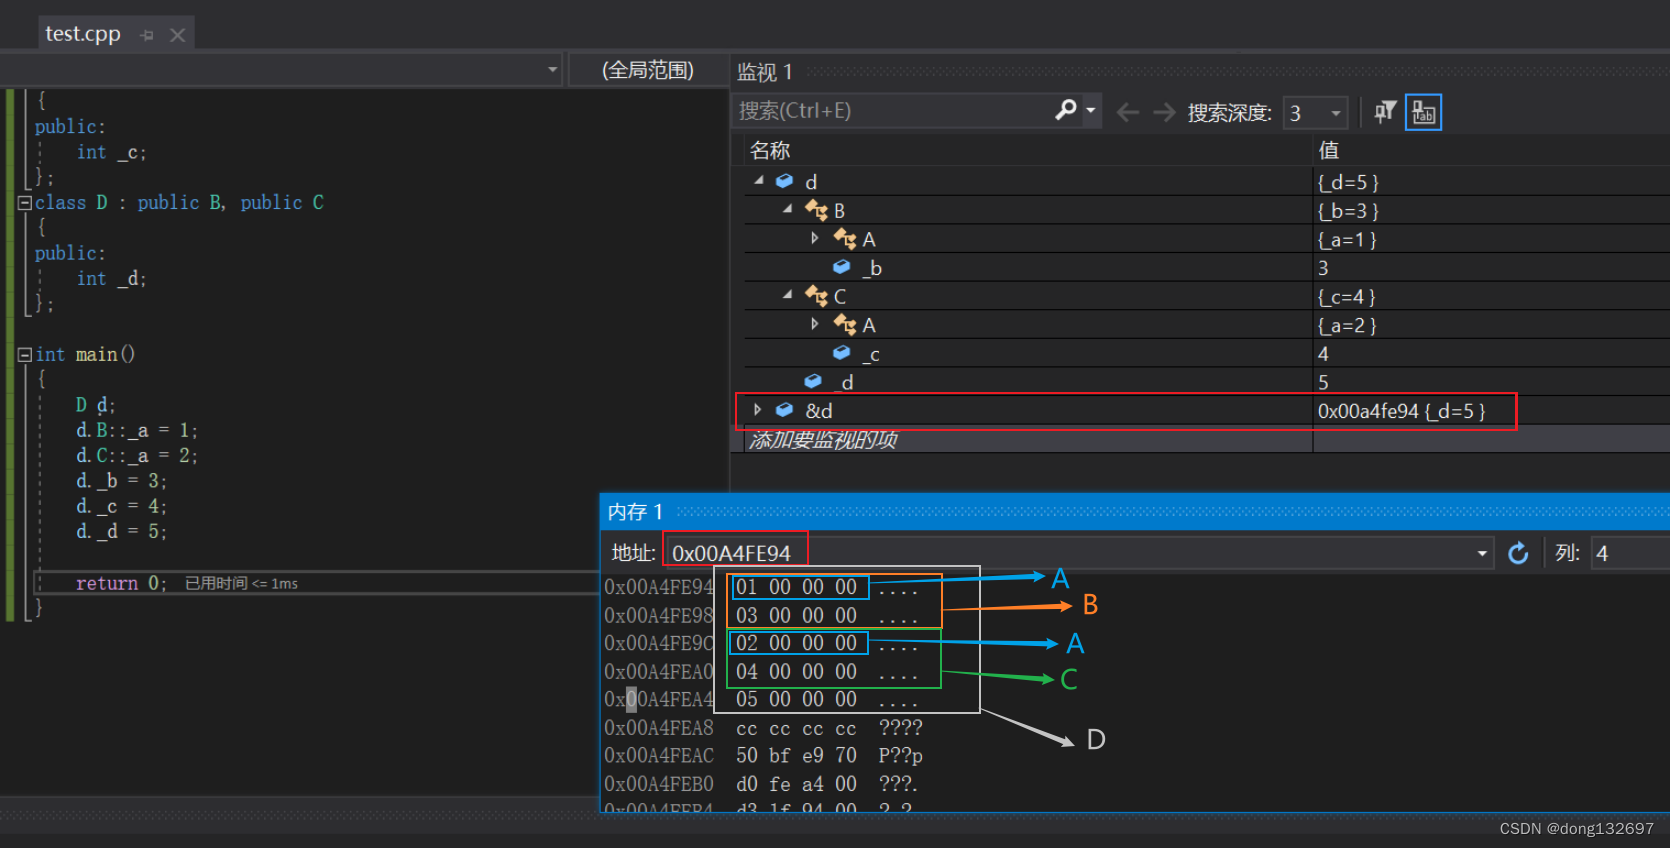
Task: Select the _b watch row
Action: [1207, 267]
